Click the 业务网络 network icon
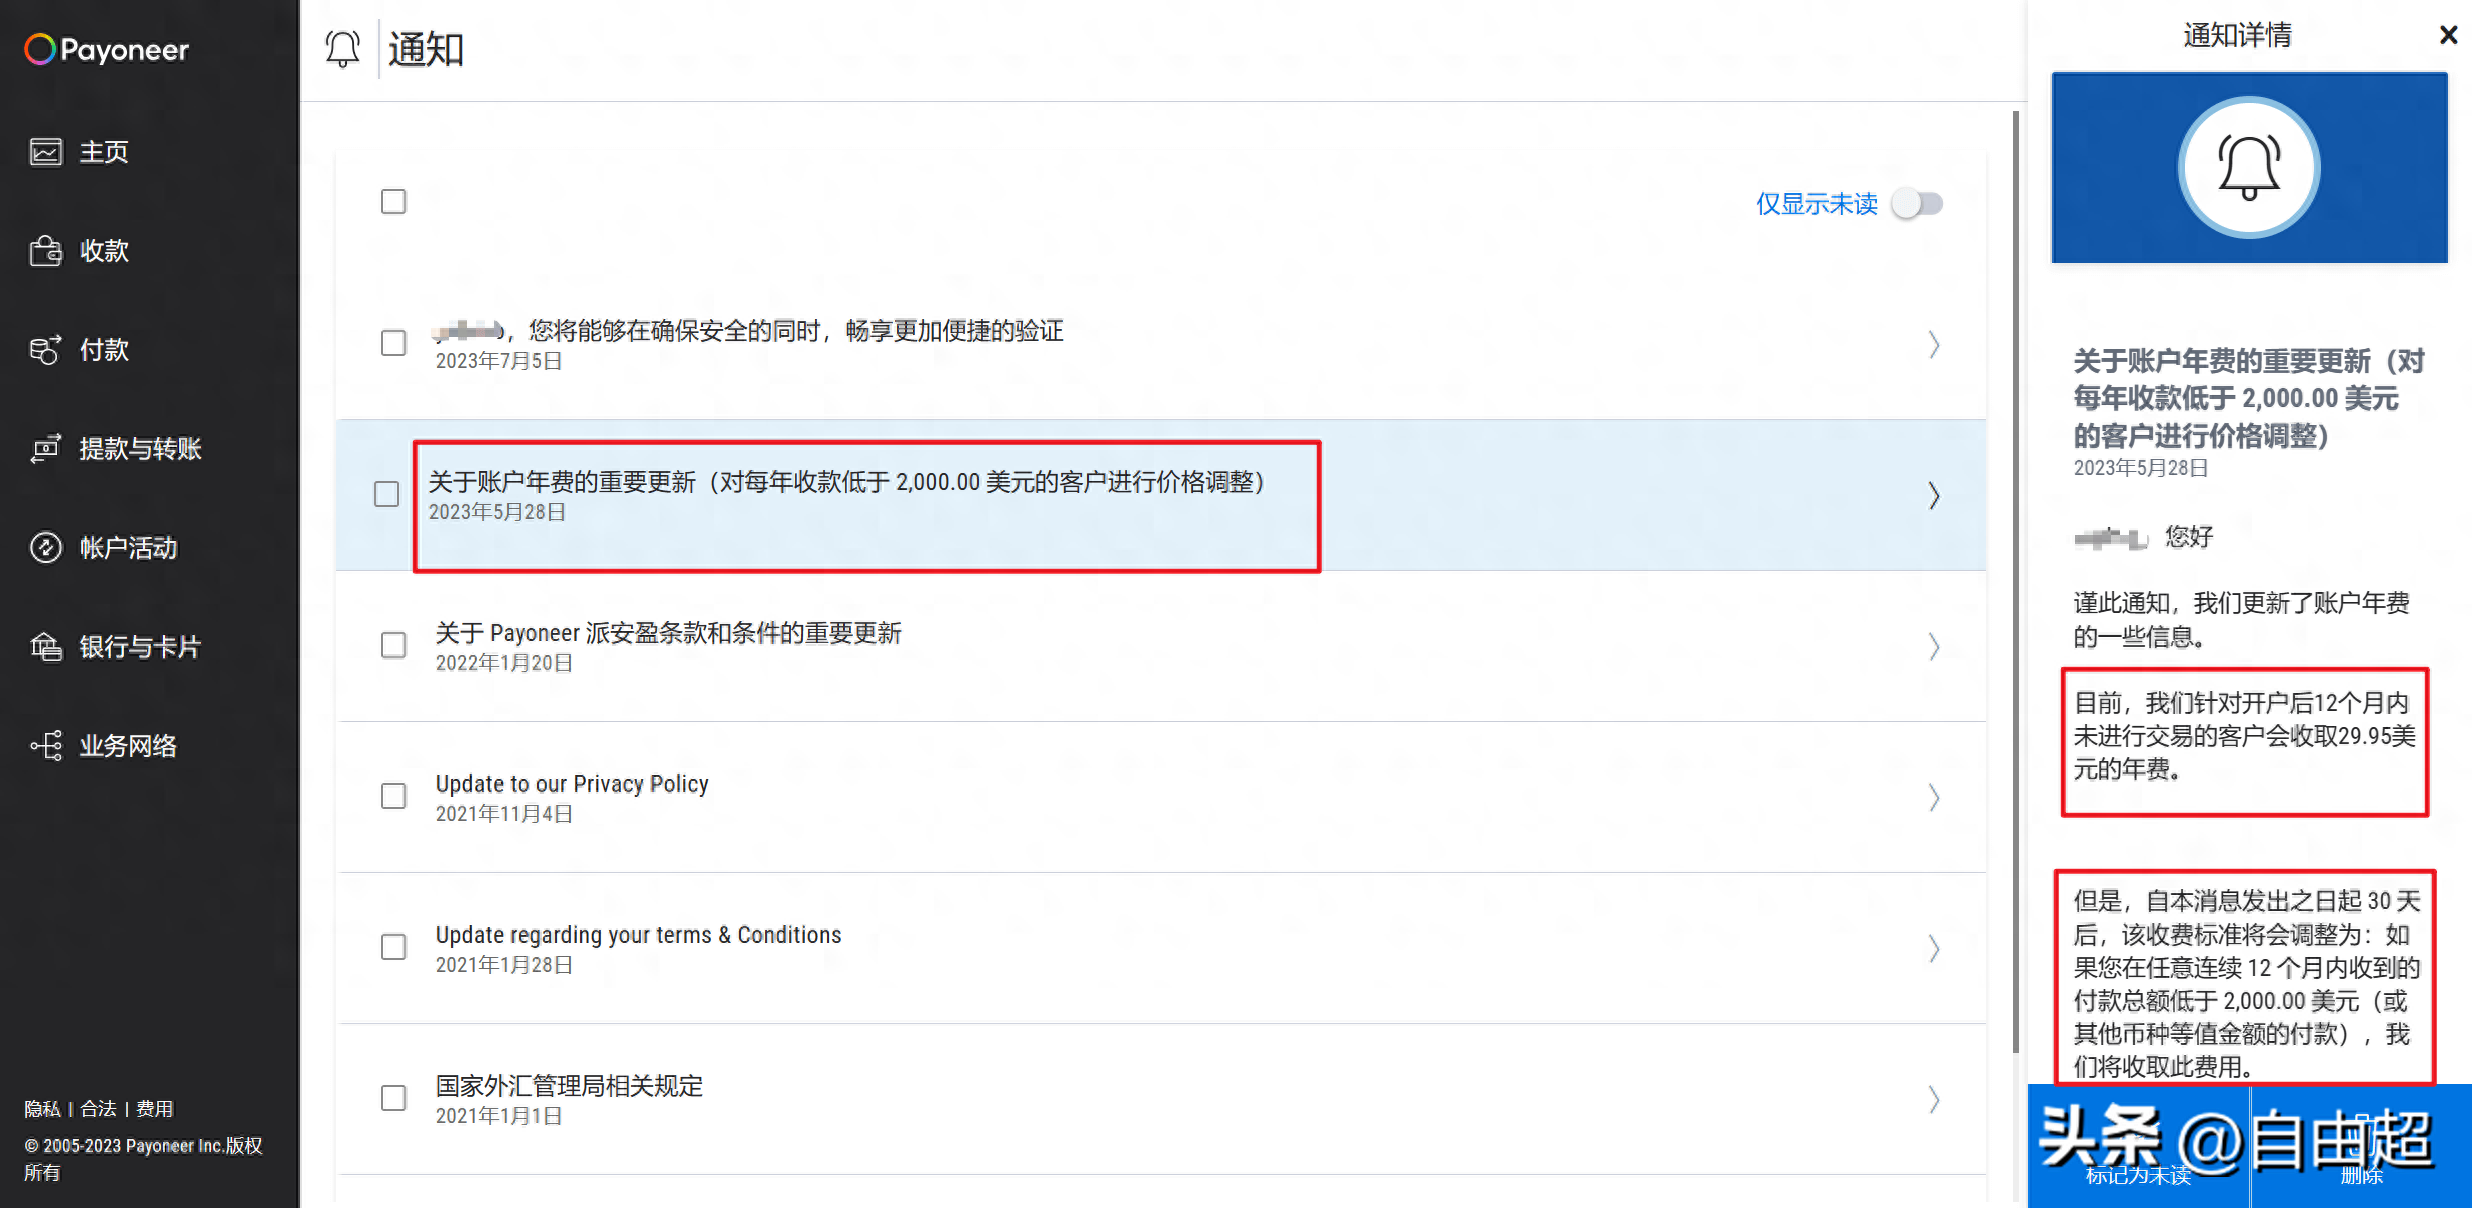Image resolution: width=2472 pixels, height=1208 pixels. click(x=46, y=746)
